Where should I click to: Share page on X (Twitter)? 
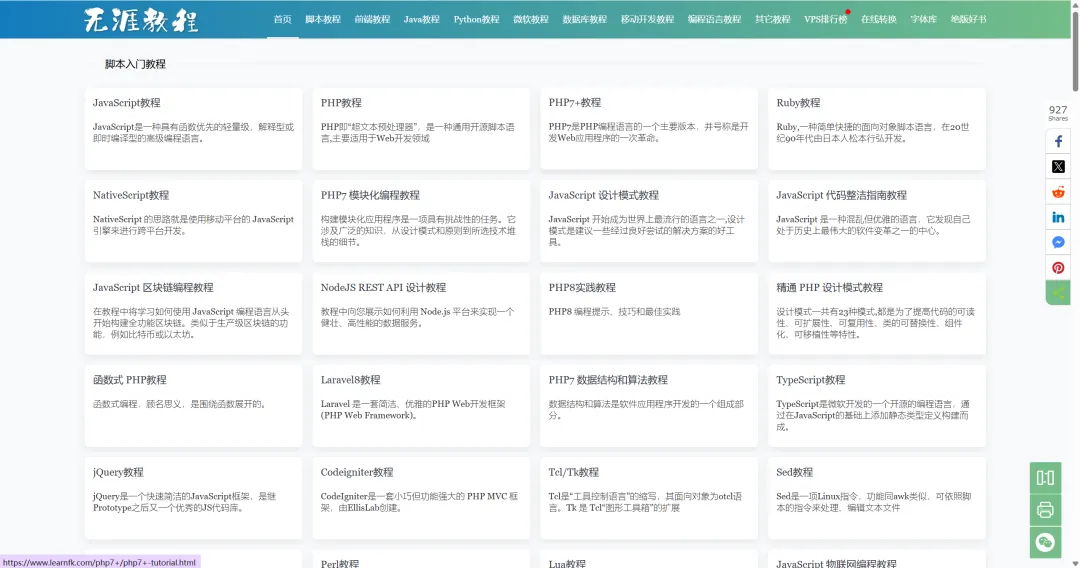pyautogui.click(x=1058, y=167)
